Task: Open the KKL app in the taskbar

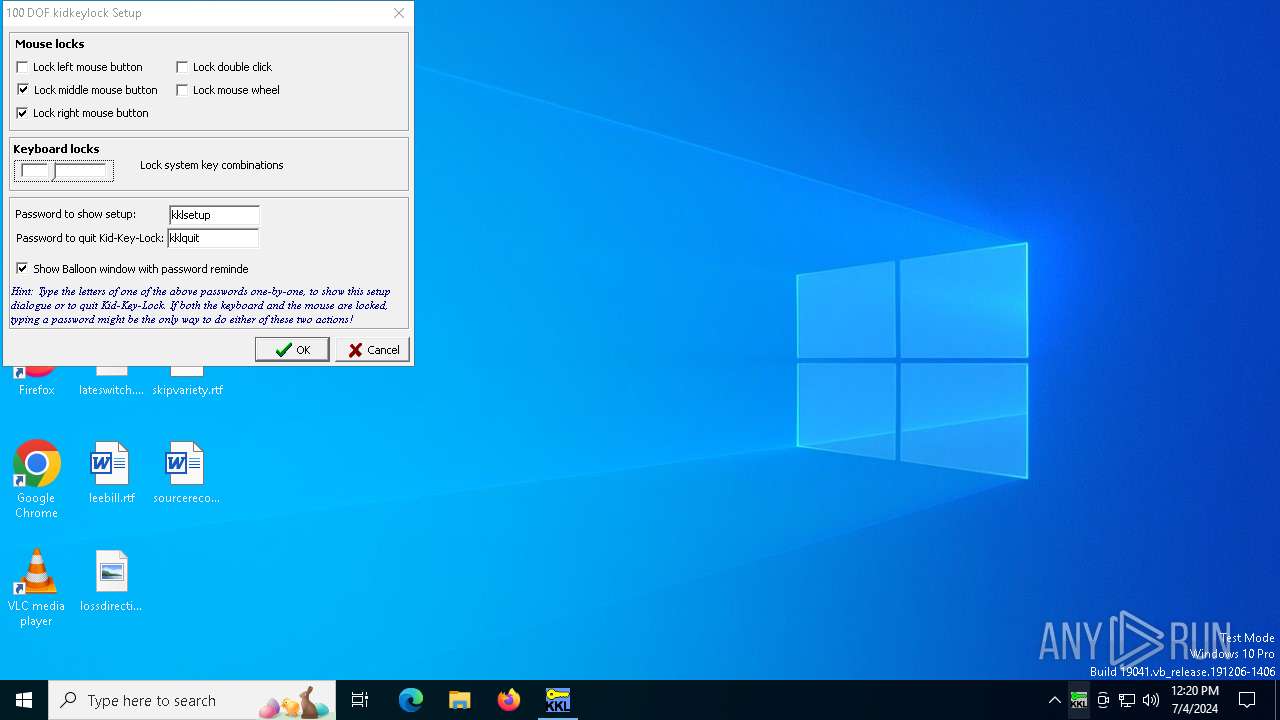Action: tap(558, 700)
